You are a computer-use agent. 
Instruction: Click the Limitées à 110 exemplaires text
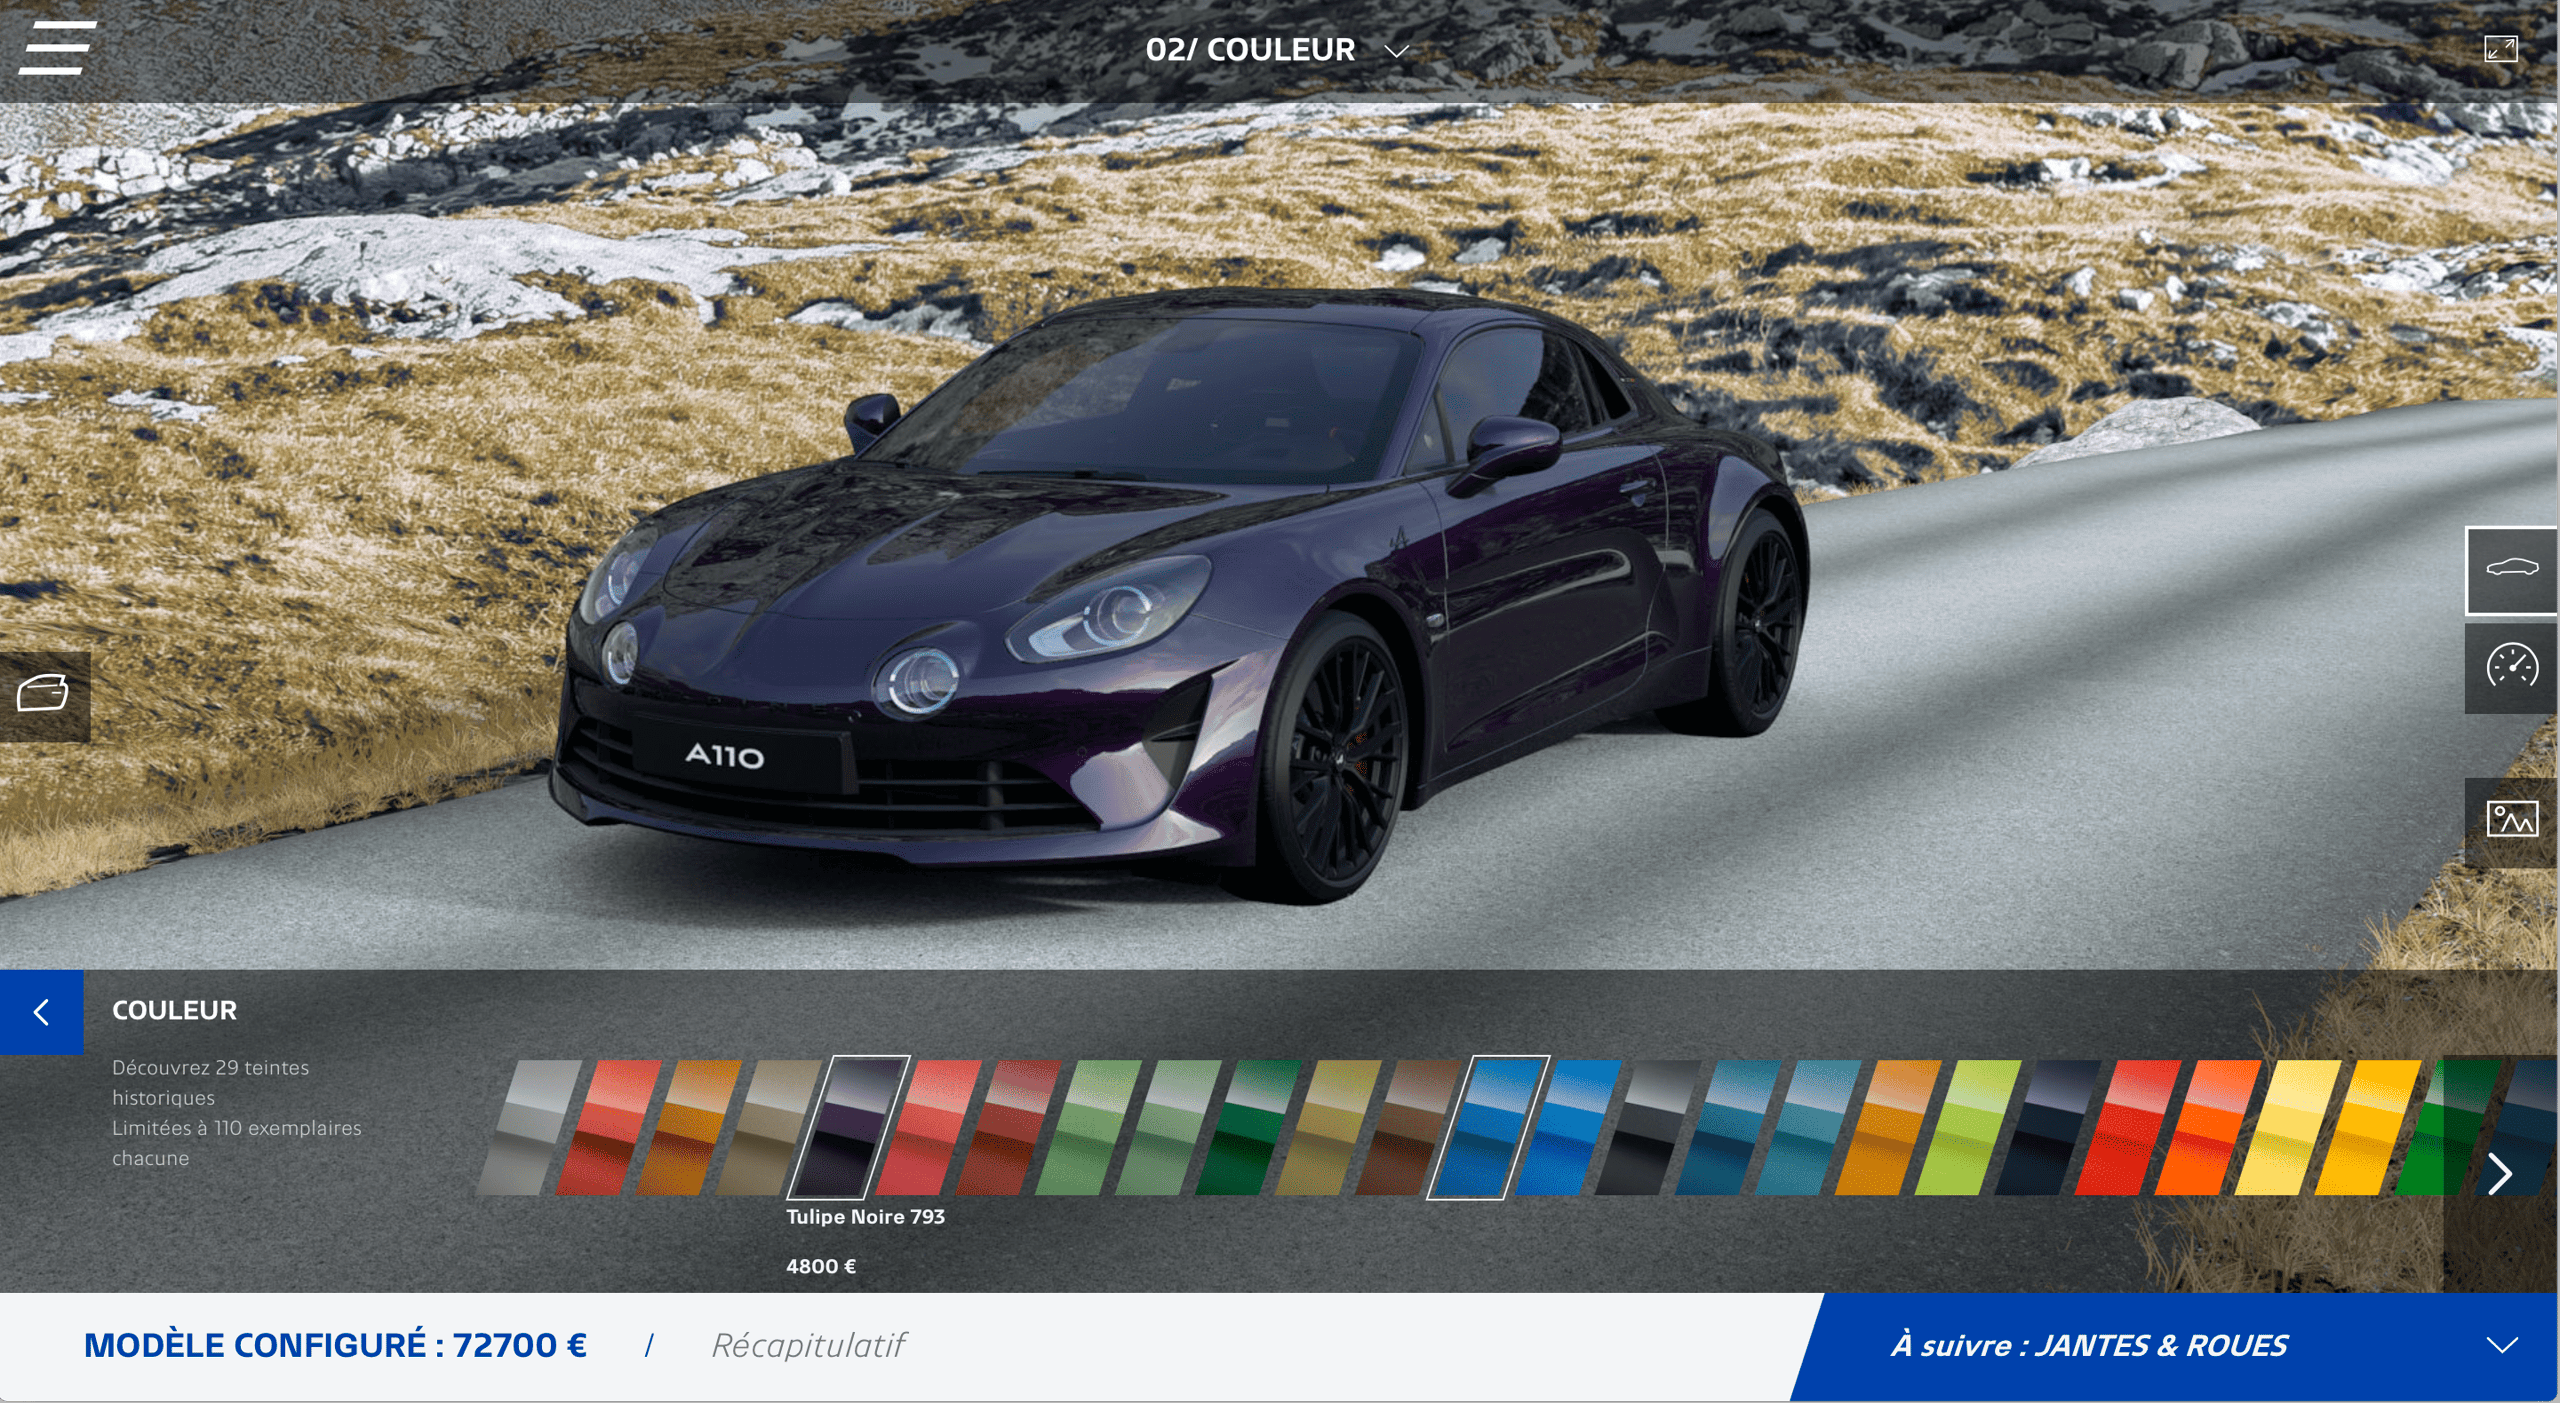click(236, 1143)
